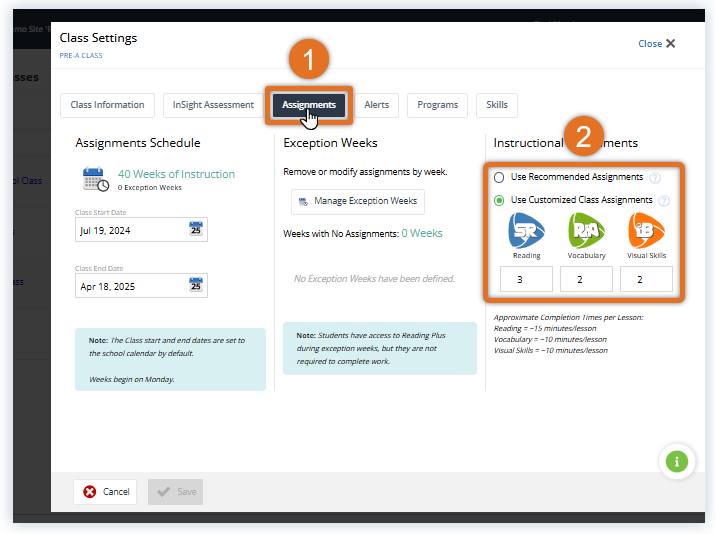Open the Class Start Date calendar picker
This screenshot has height=534, width=716.
tap(196, 228)
